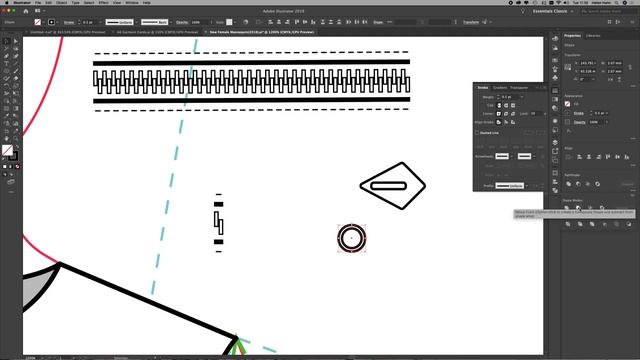Screen dimensions: 640x360
Task: Click Shape link in control bar
Action: [x=378, y=22]
